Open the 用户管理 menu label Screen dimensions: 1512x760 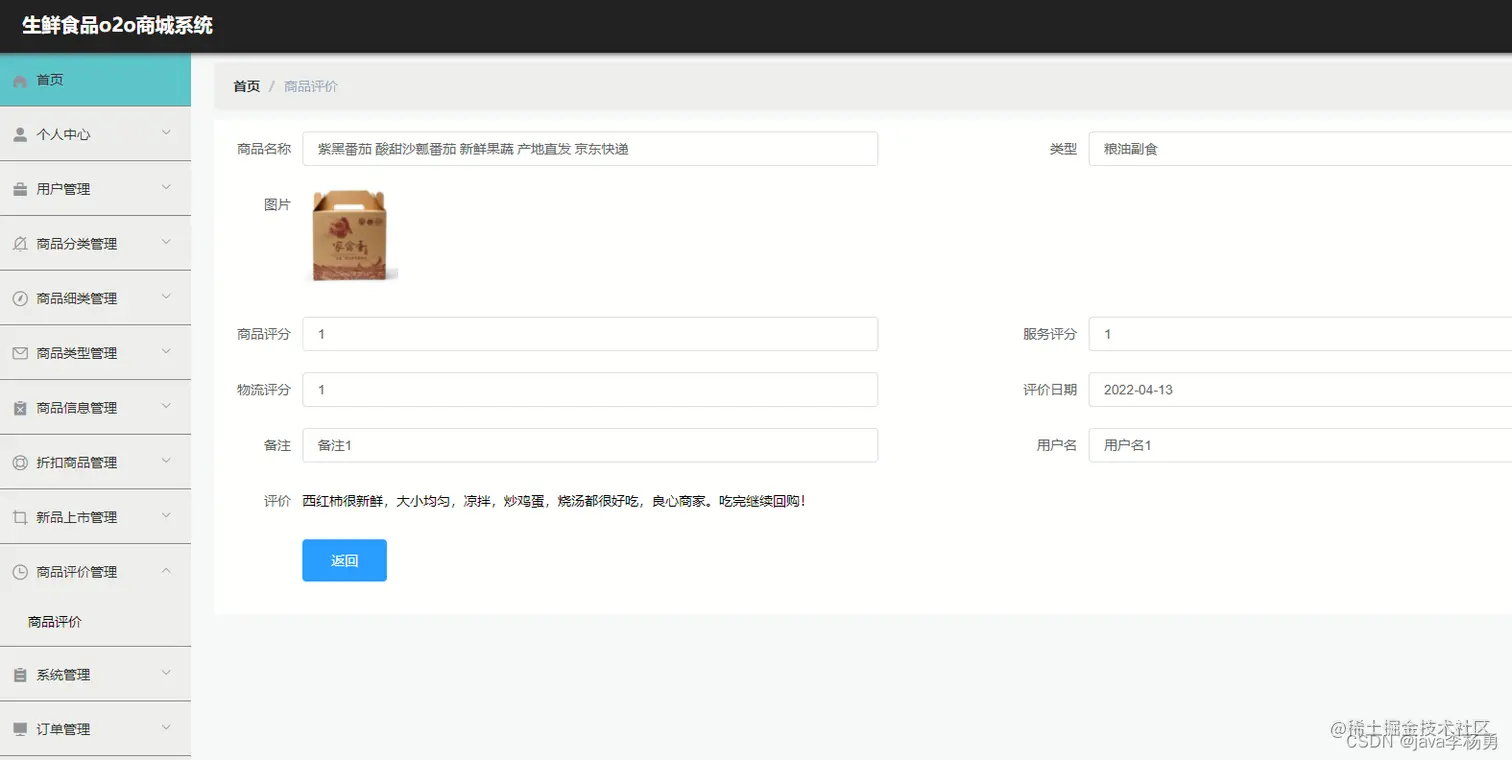point(63,190)
